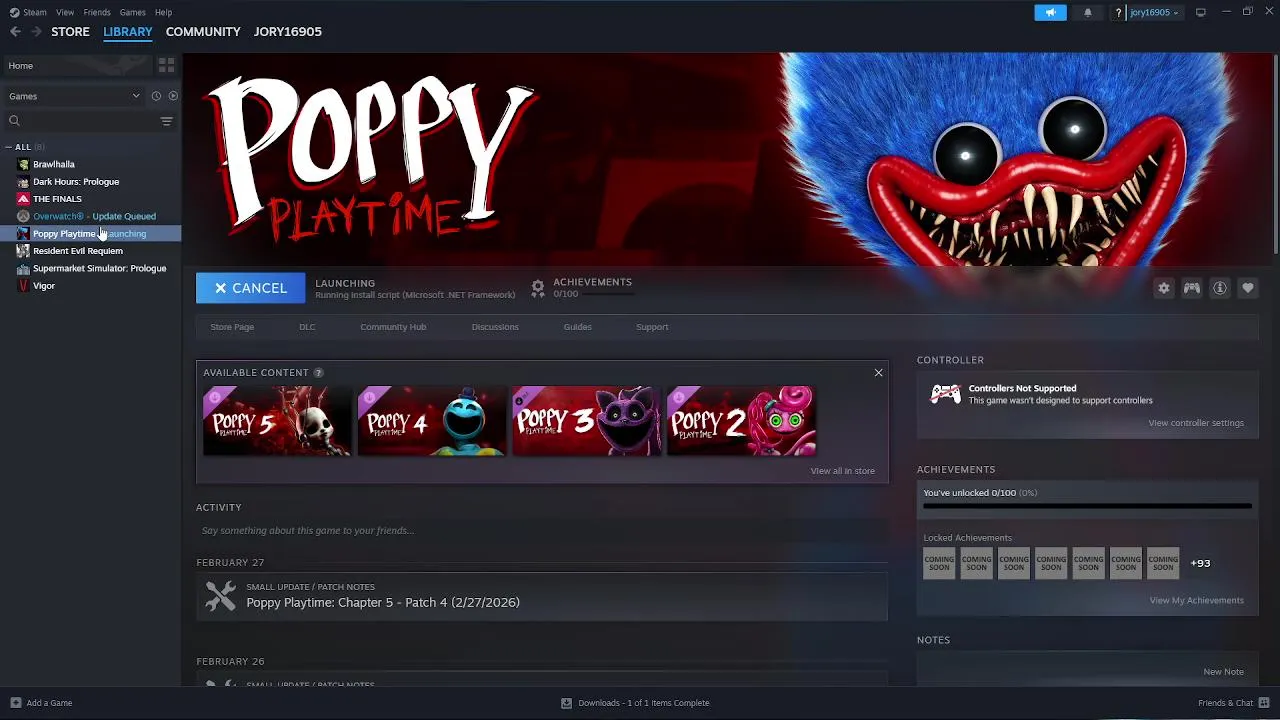Open the jory16905 account dropdown
Screen dimensions: 1280x720
[x=1154, y=12]
